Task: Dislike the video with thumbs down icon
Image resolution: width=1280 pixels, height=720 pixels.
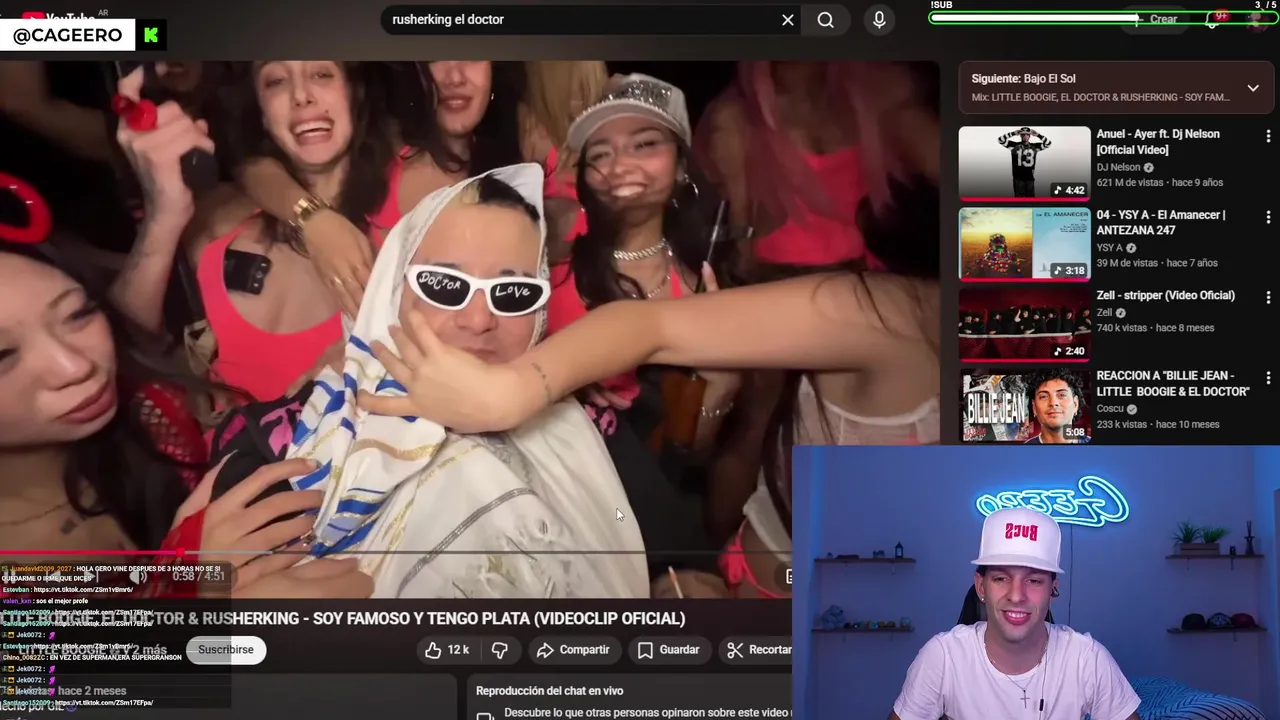Action: 499,650
